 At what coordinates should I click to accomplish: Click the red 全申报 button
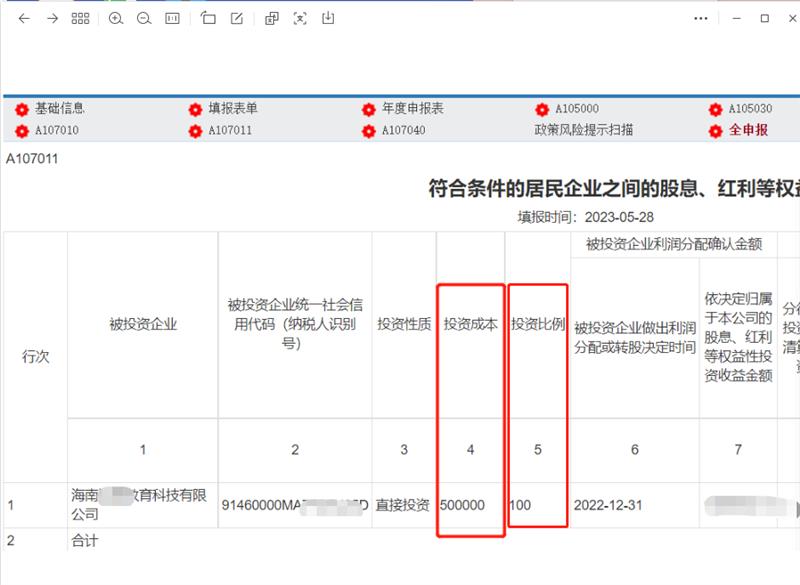747,130
